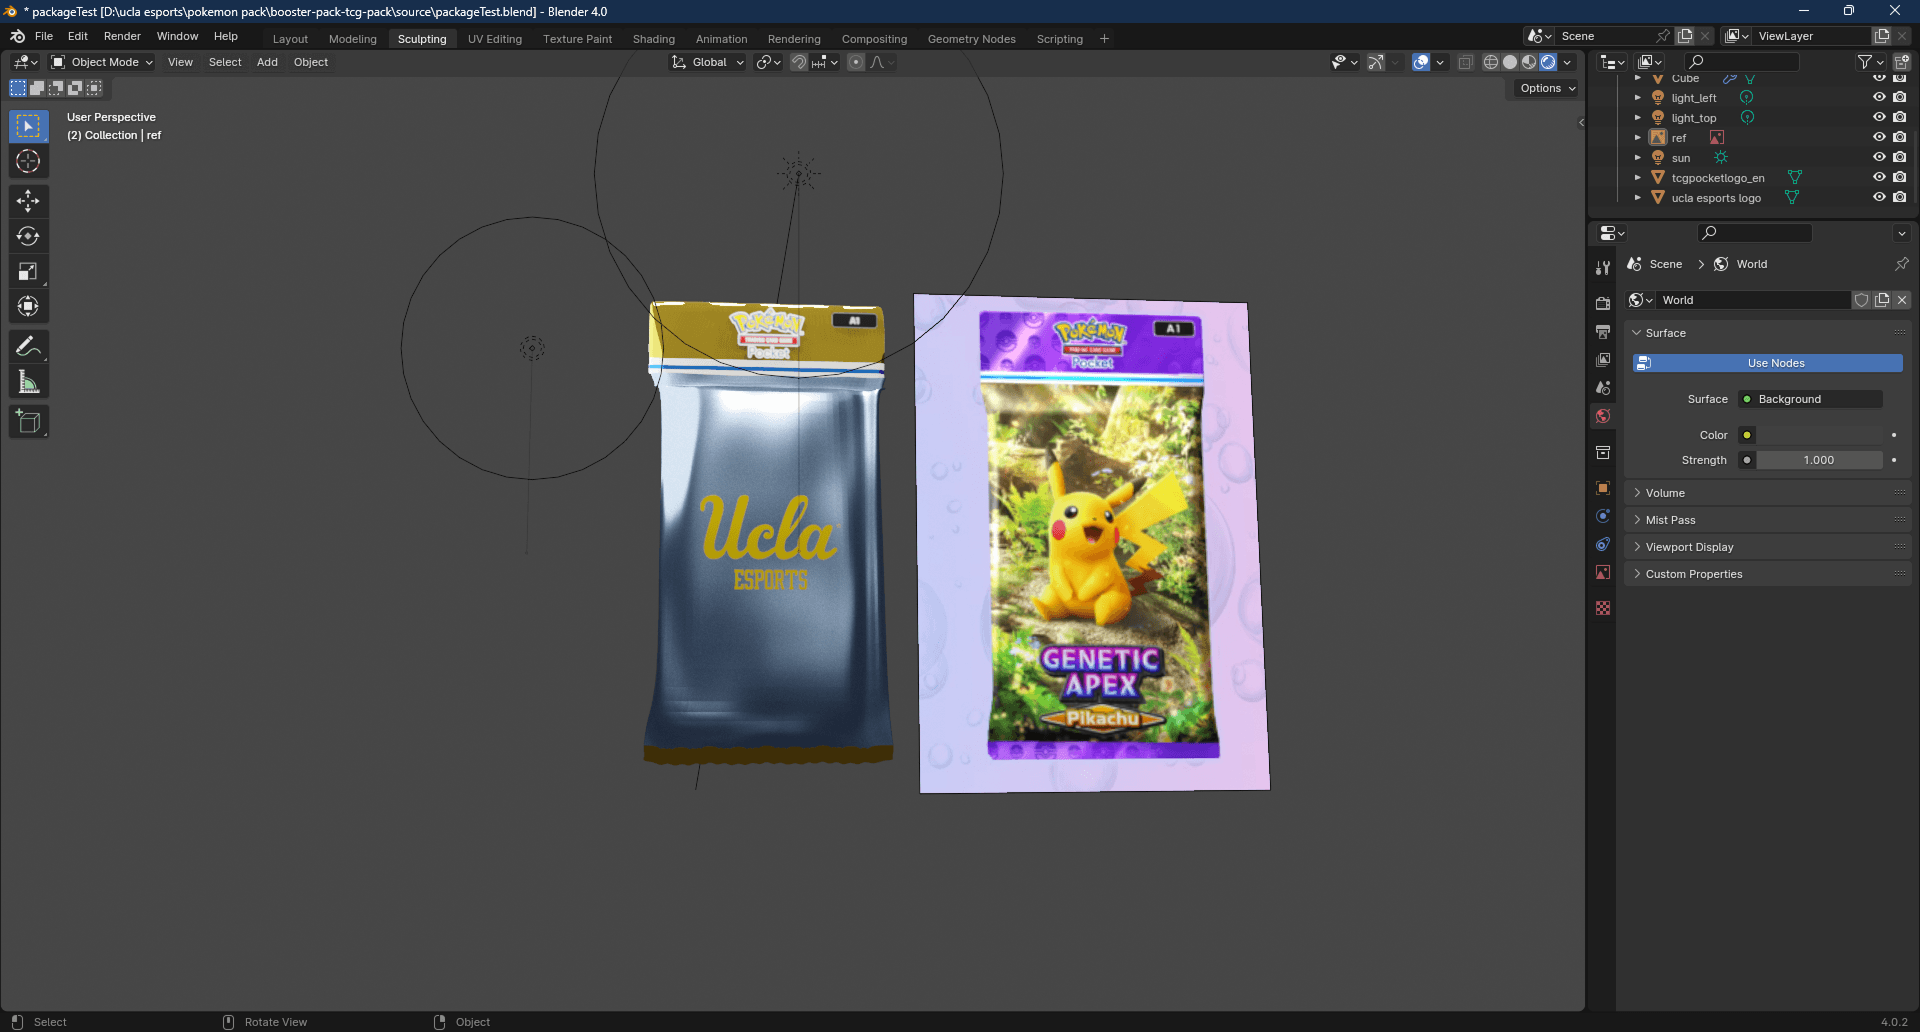Click the Background surface shader button
The image size is (1920, 1032).
[x=1810, y=399]
